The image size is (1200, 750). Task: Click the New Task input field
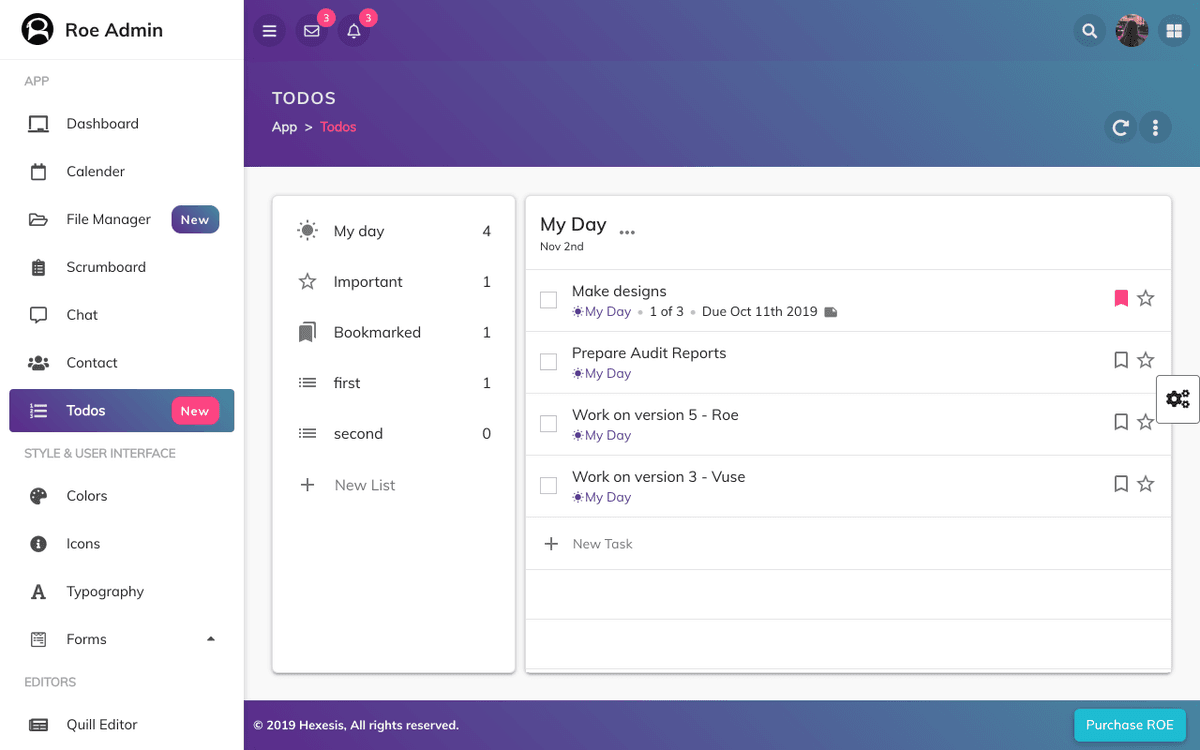[x=603, y=544]
